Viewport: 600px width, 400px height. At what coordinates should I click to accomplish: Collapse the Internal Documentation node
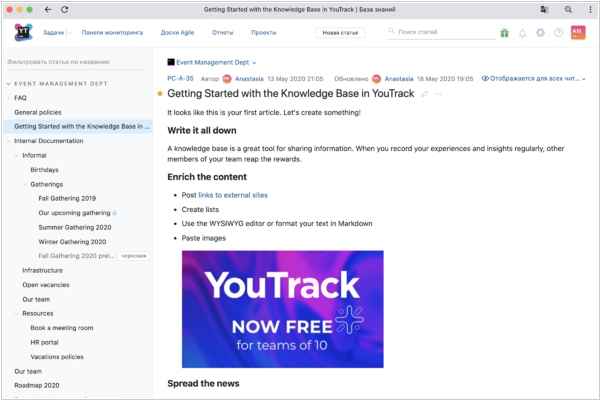(8, 141)
